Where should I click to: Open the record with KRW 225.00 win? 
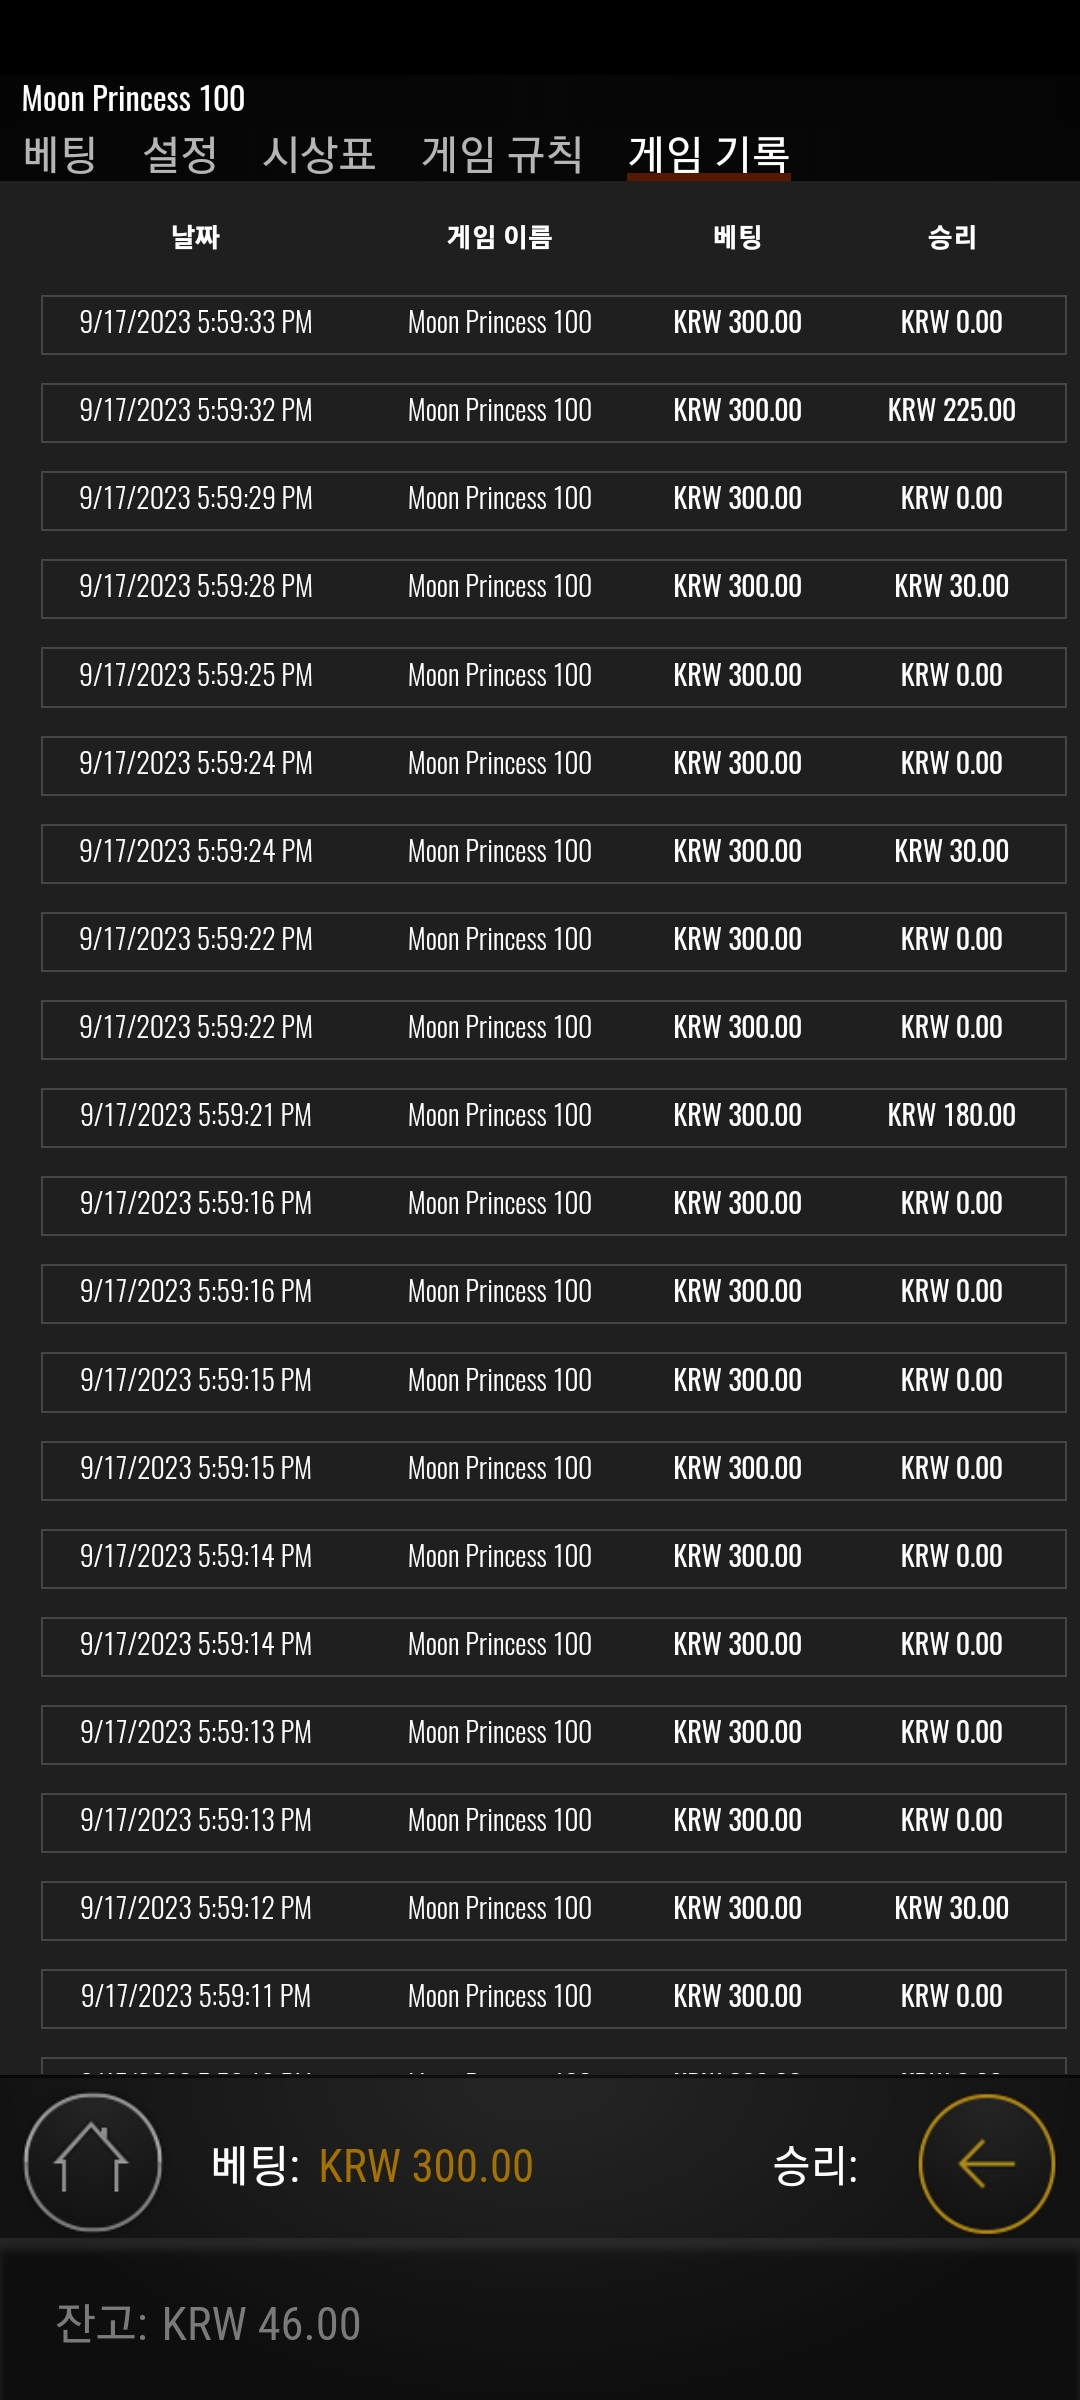click(x=553, y=412)
